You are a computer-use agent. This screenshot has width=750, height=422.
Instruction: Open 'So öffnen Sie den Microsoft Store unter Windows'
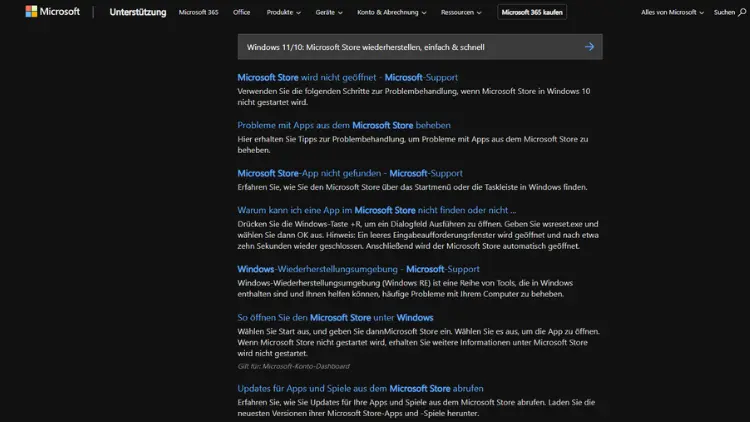point(335,318)
